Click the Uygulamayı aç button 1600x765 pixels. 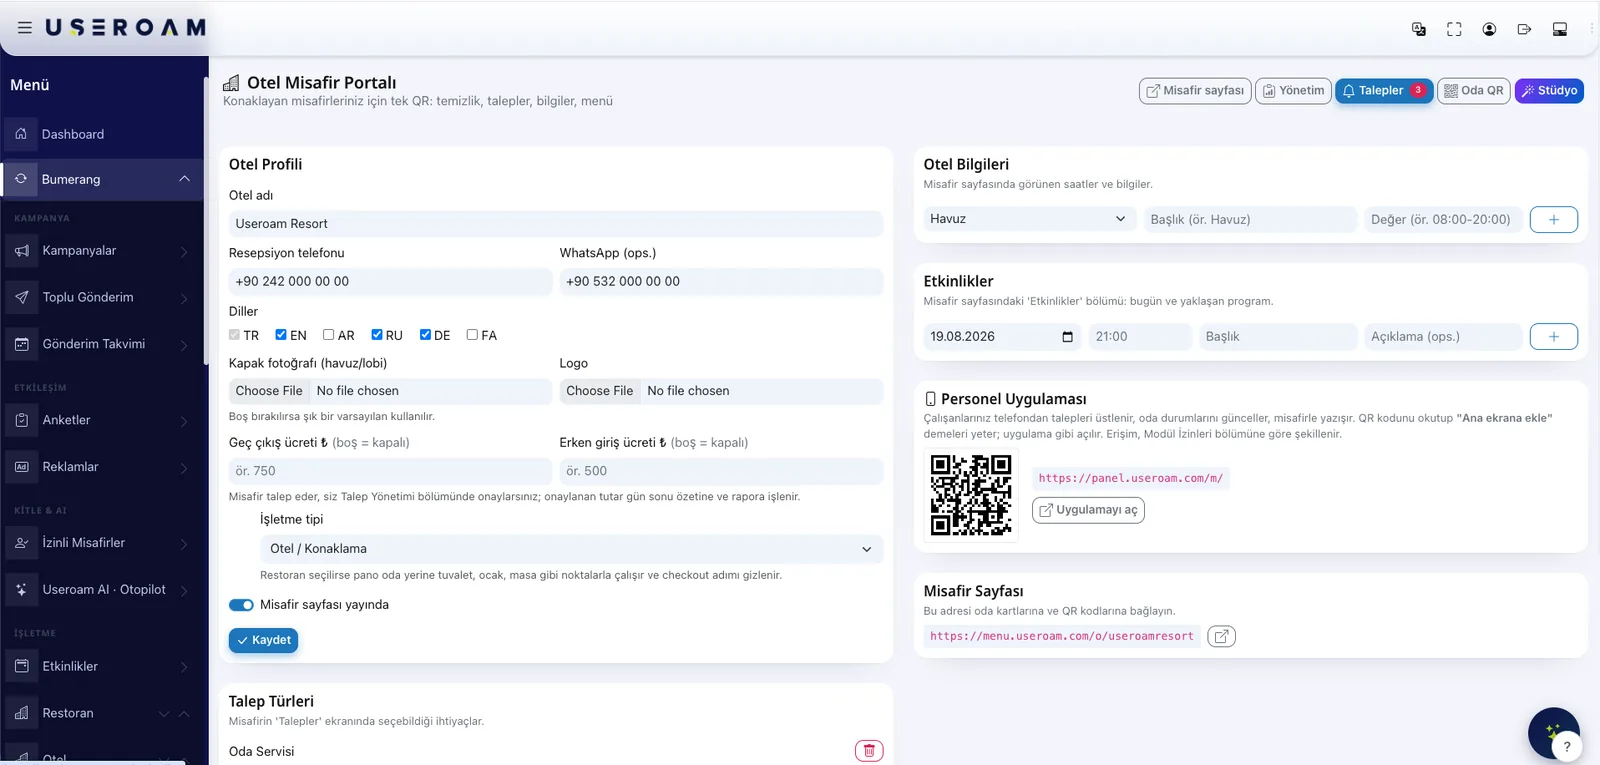coord(1088,510)
